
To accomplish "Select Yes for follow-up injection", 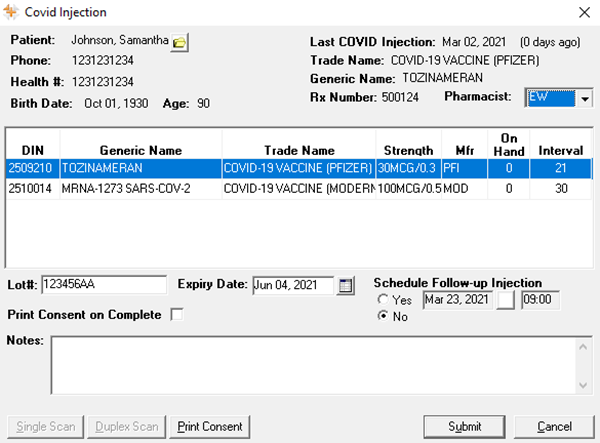I will pyautogui.click(x=383, y=300).
